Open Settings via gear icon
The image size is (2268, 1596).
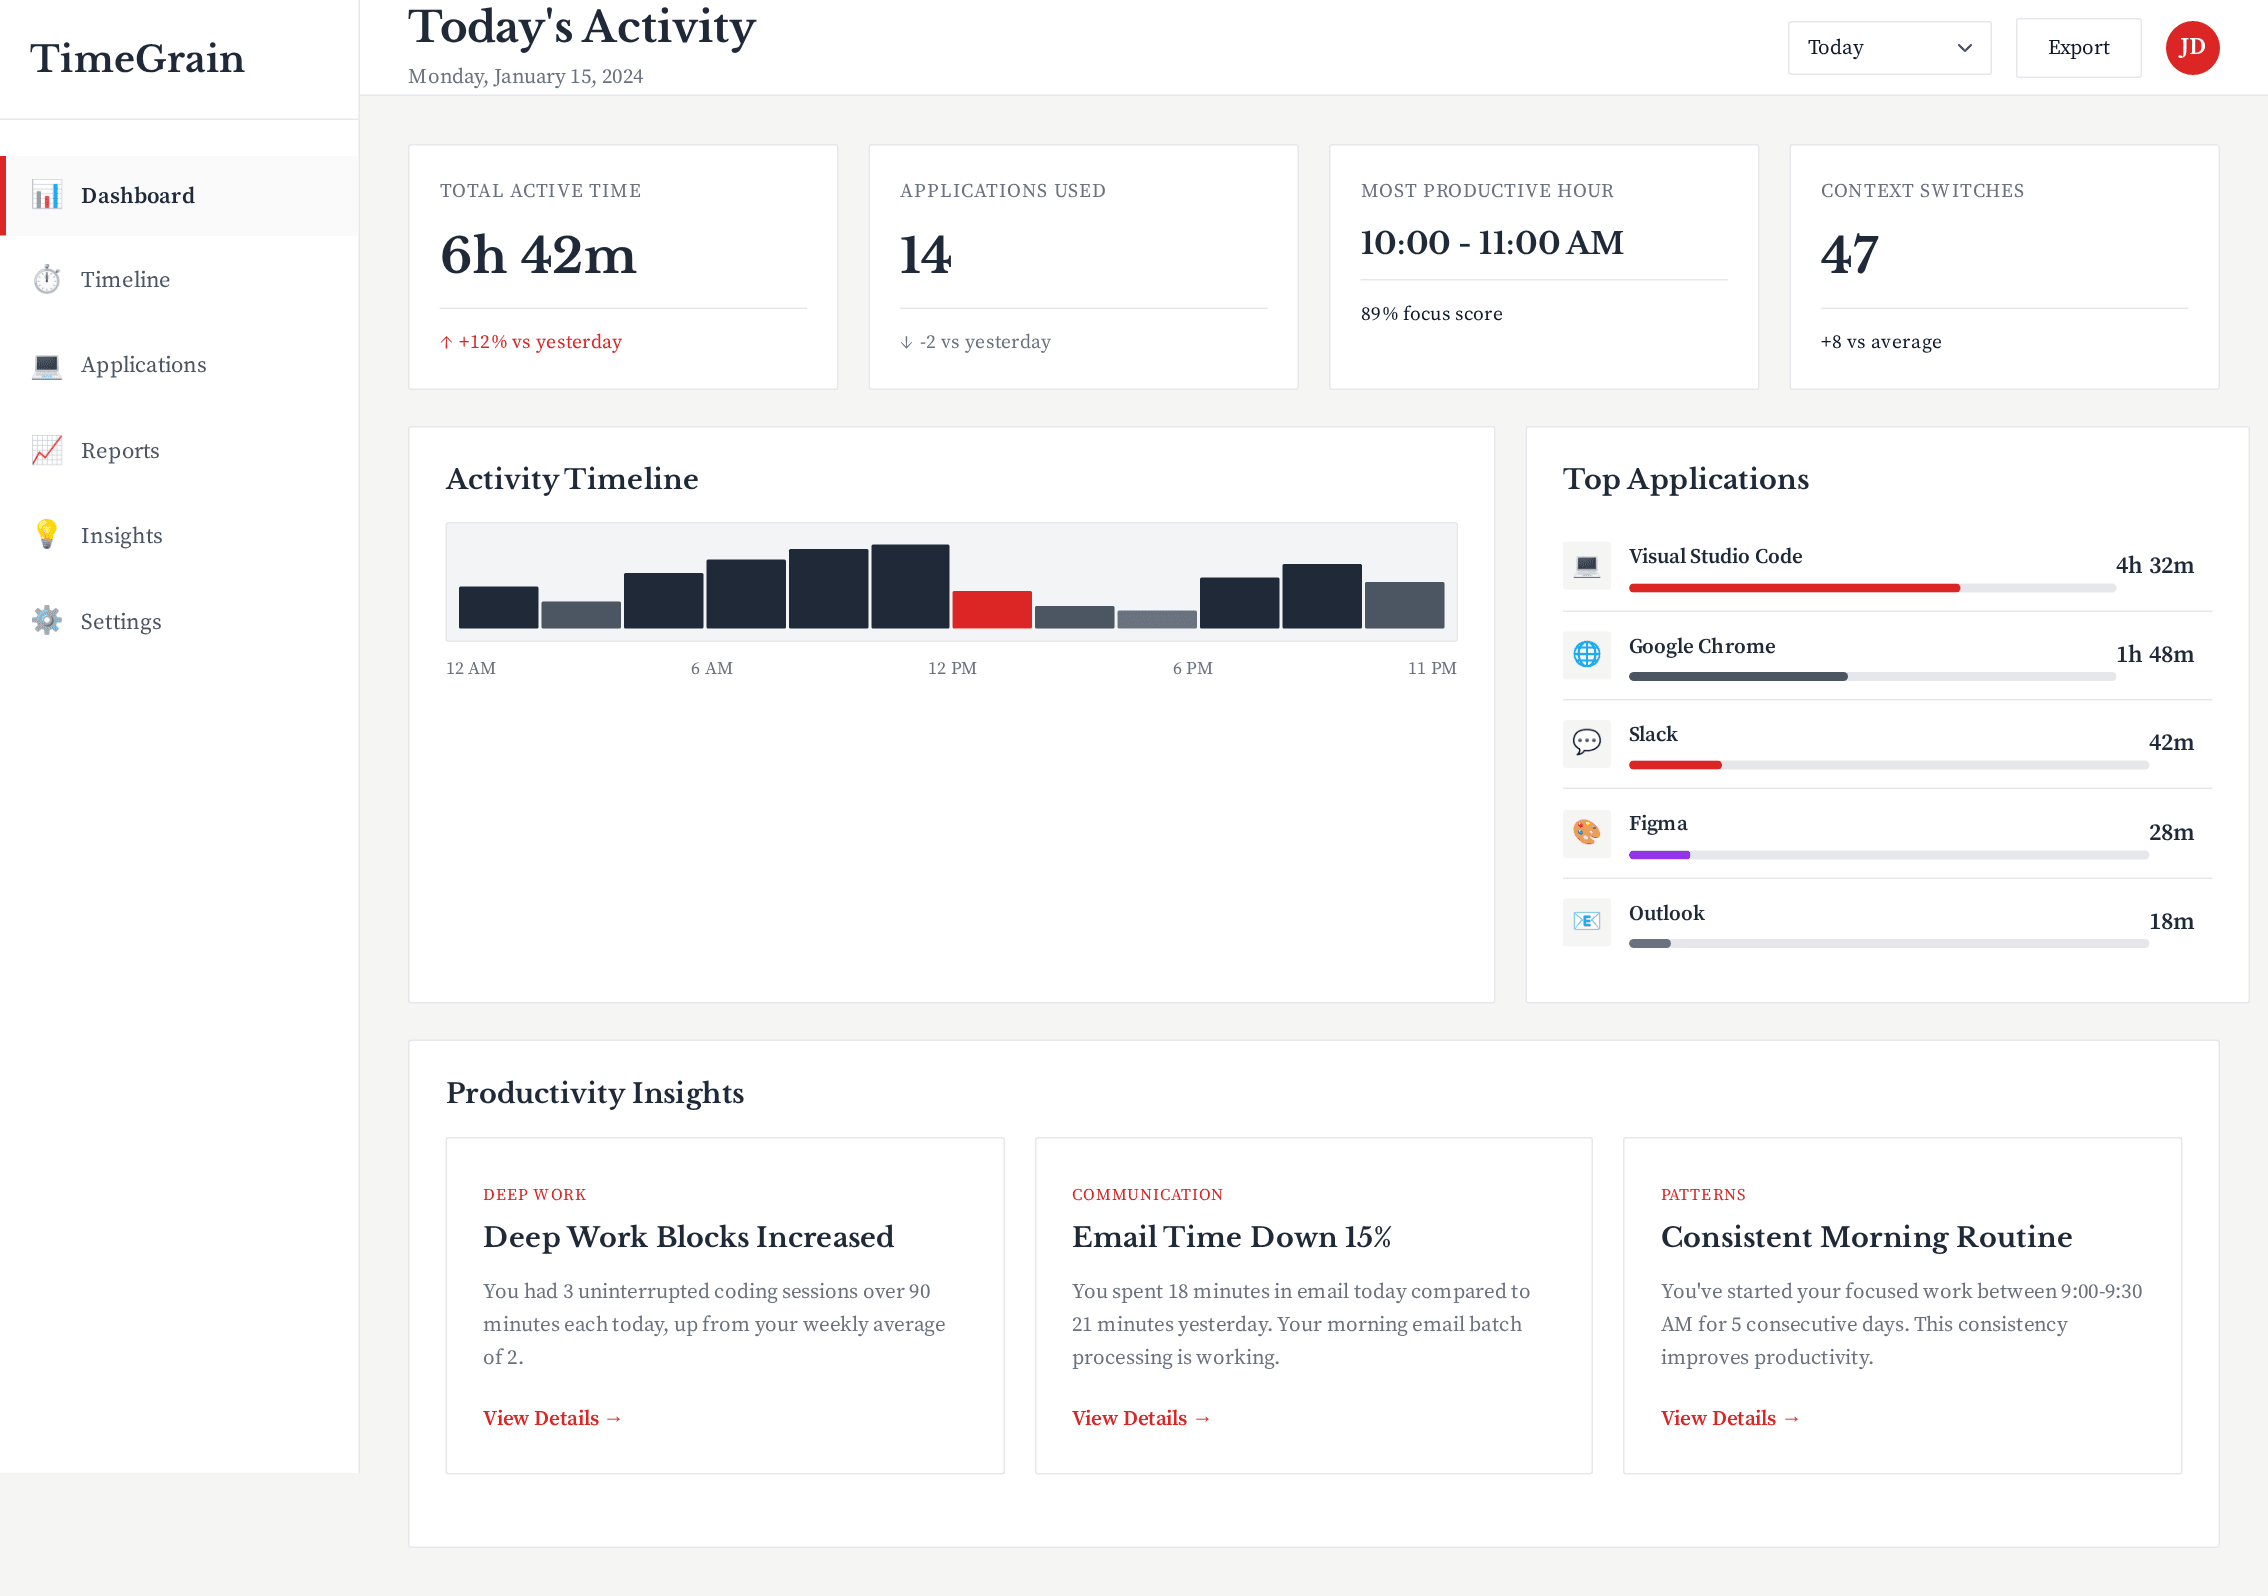[46, 620]
